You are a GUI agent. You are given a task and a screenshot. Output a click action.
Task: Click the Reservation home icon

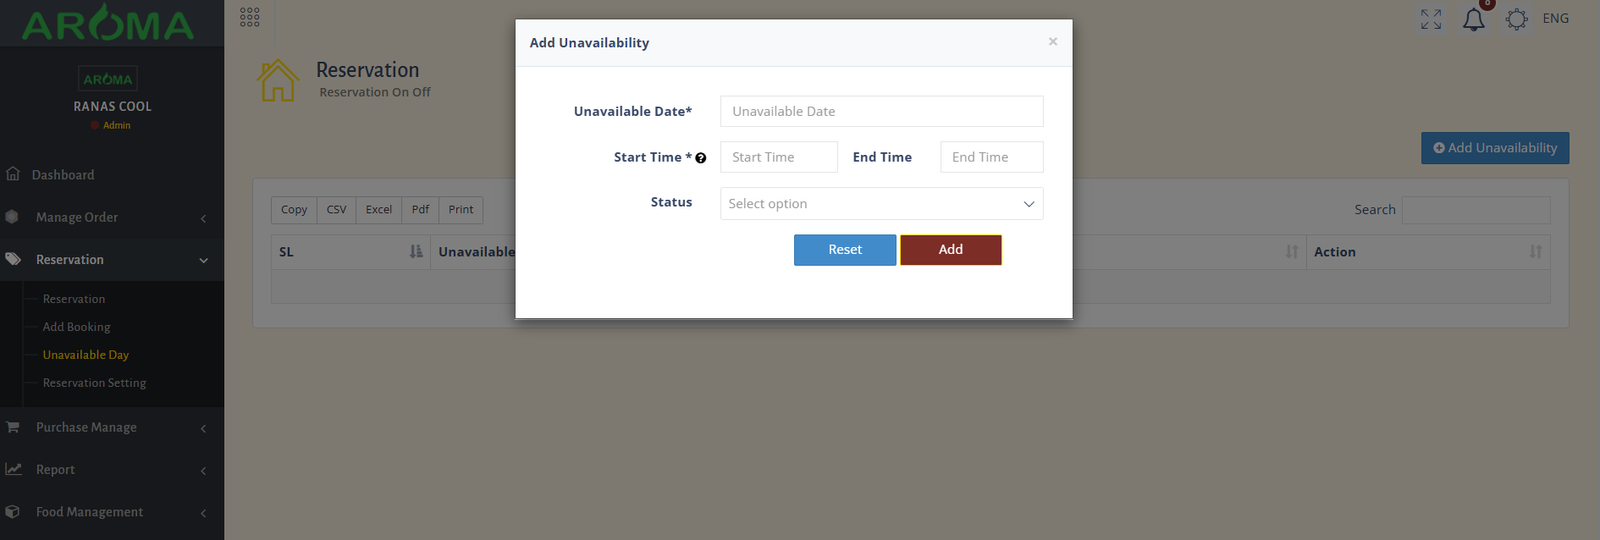click(277, 80)
